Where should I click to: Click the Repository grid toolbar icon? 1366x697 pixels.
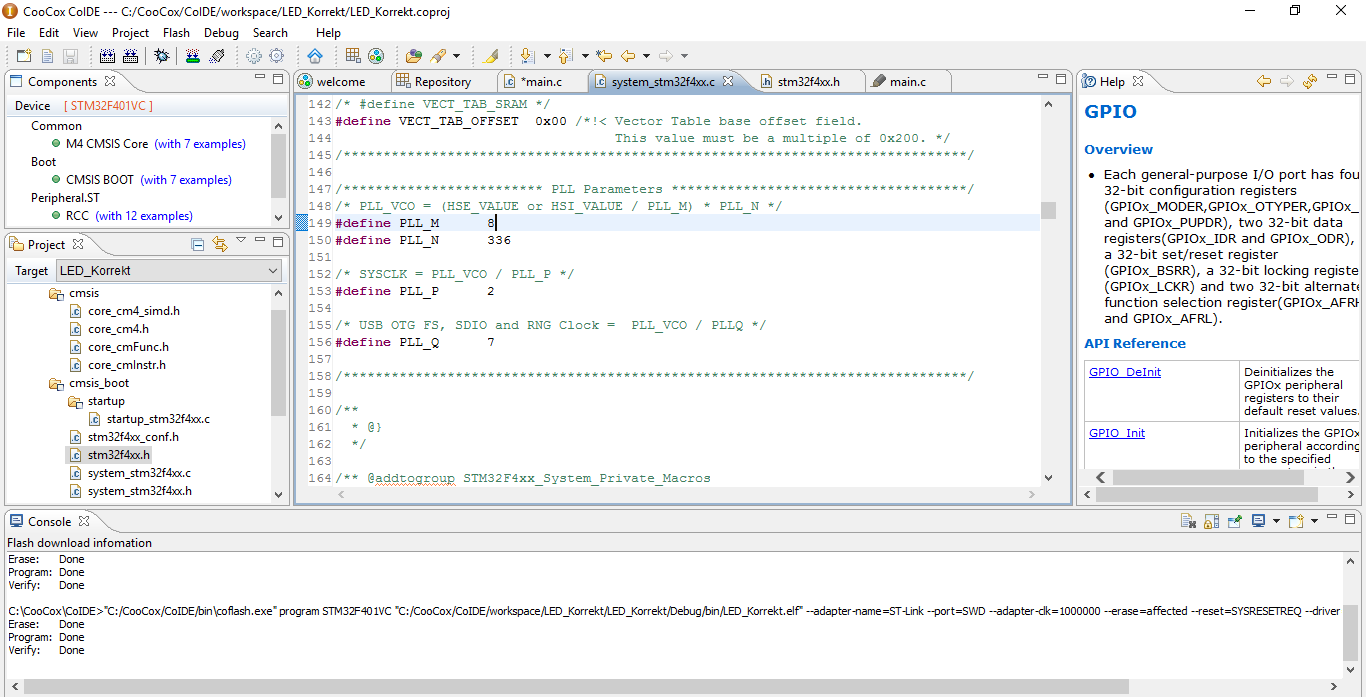pos(353,56)
